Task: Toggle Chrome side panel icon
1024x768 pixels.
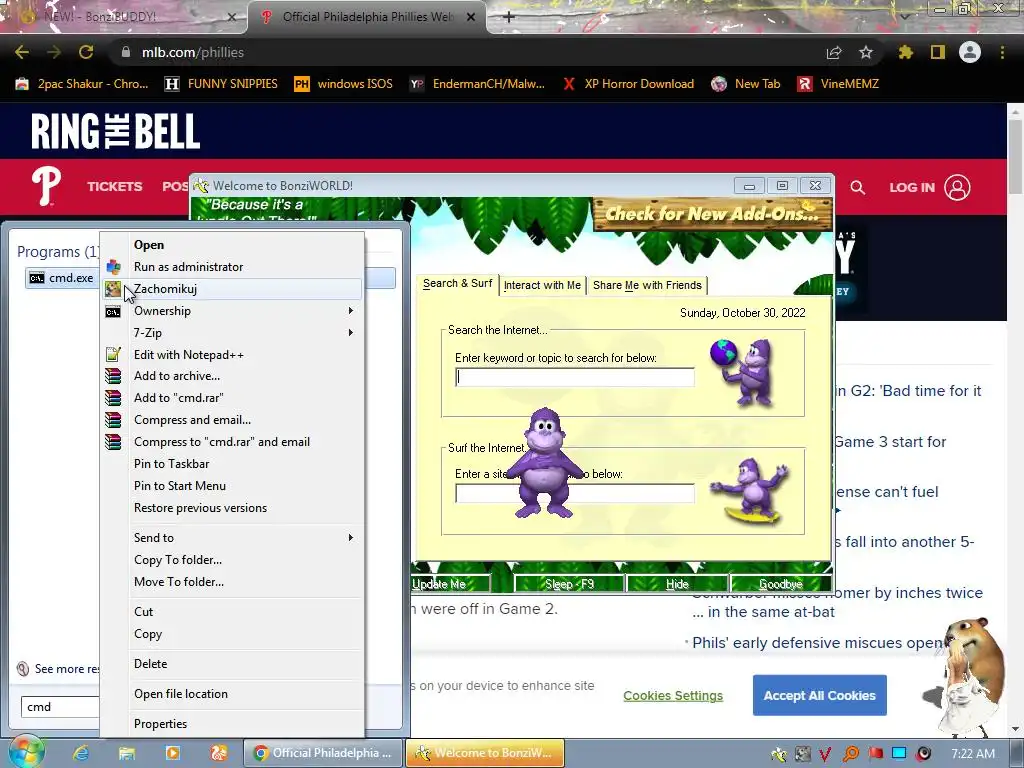Action: (938, 52)
